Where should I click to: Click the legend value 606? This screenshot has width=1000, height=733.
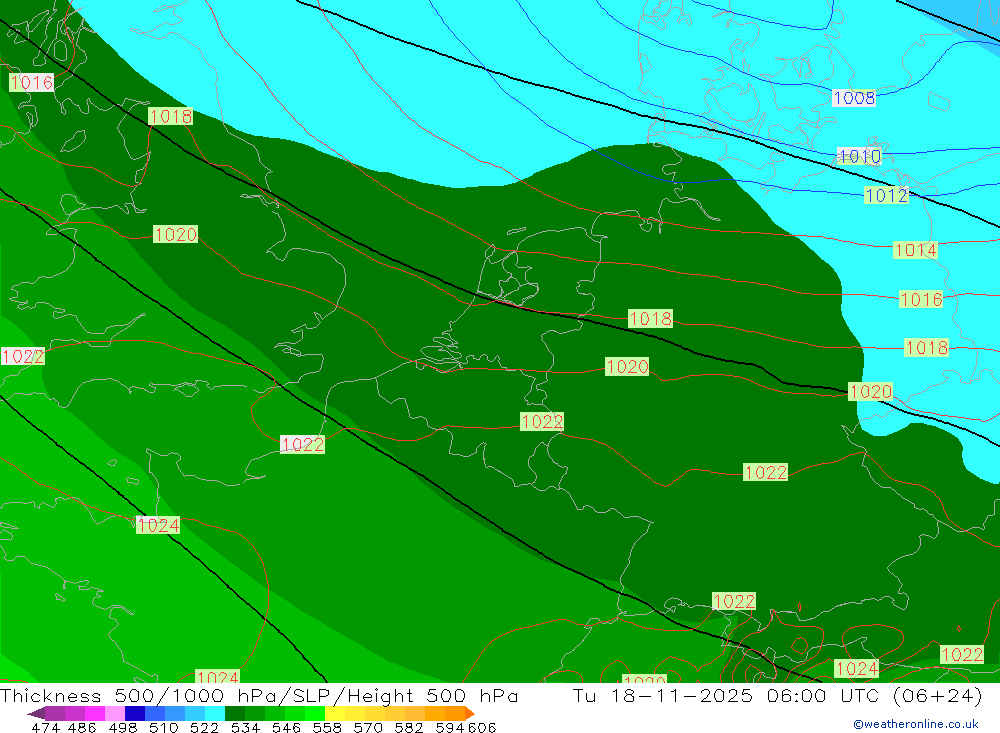(482, 727)
